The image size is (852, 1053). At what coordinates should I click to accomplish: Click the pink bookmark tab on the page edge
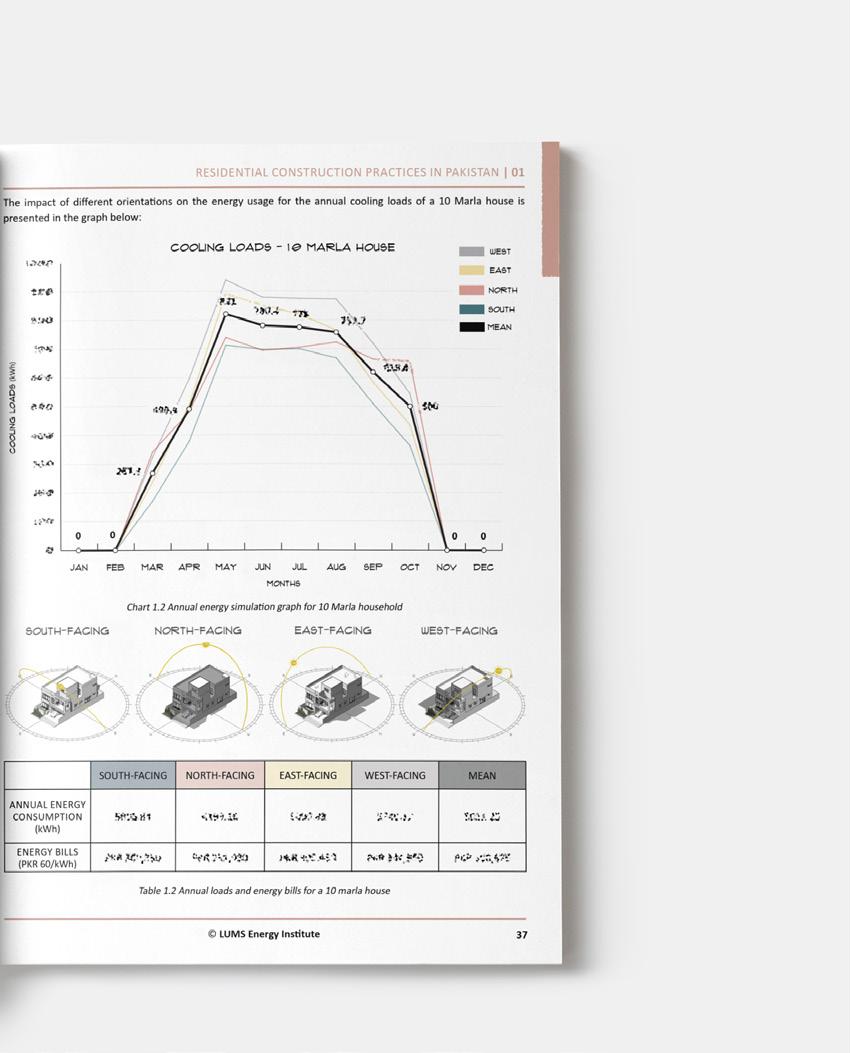point(550,208)
